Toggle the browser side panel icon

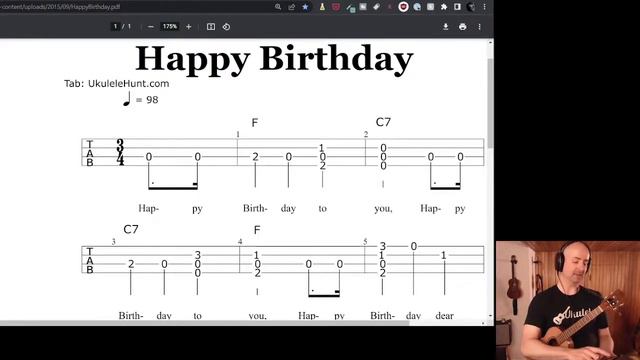pos(457,7)
